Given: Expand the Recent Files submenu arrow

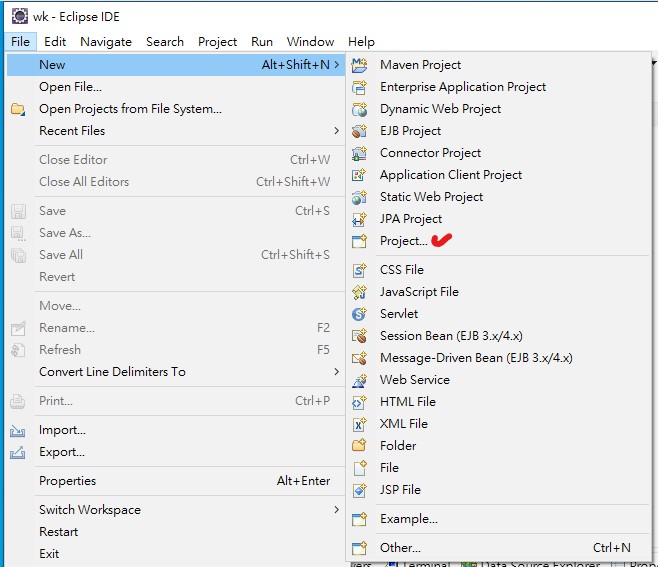Looking at the screenshot, I should click(336, 131).
